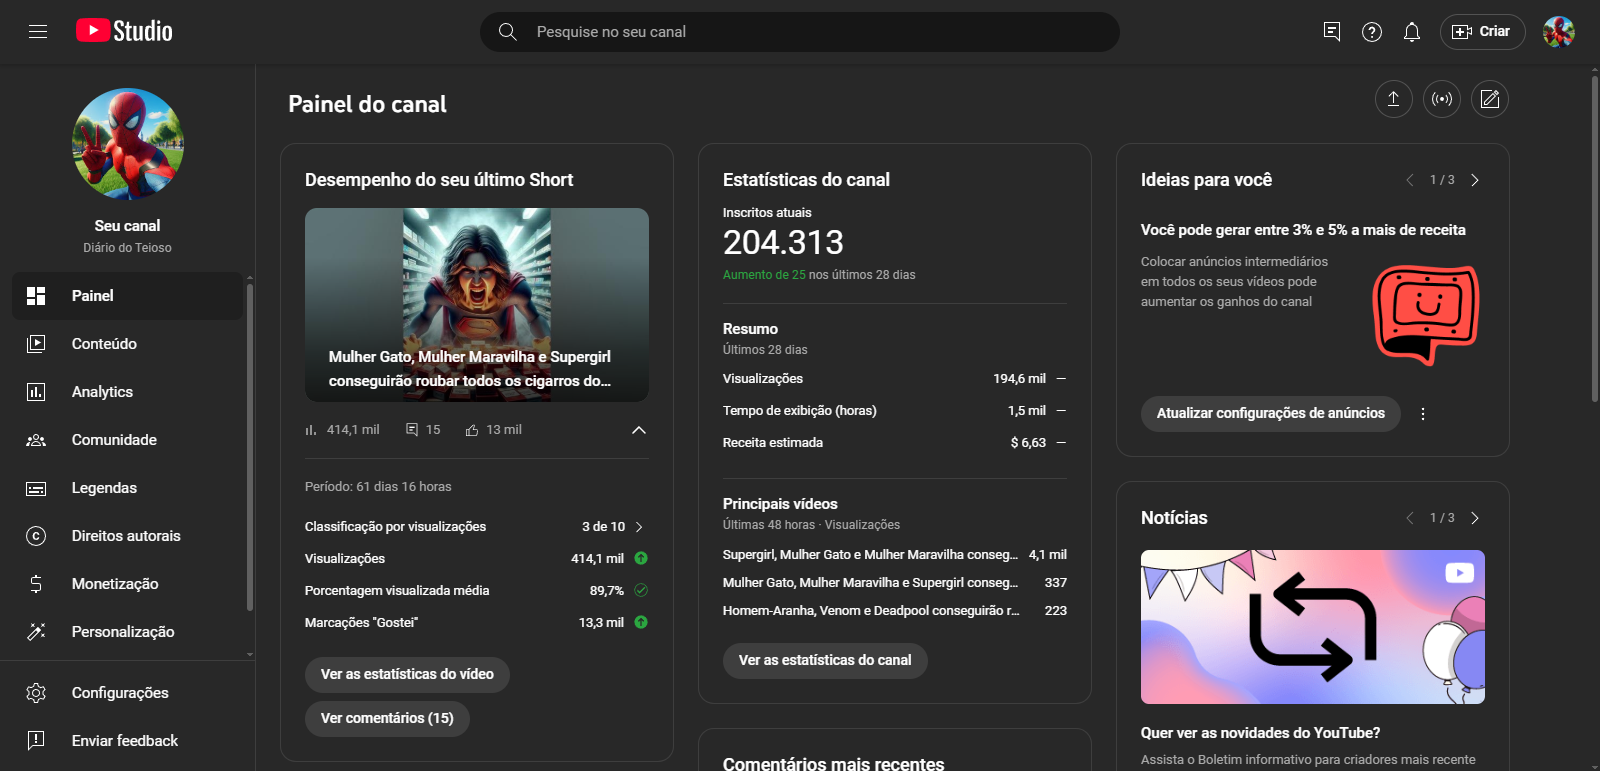
Task: Click Atualizar configurações de anúncios
Action: pyautogui.click(x=1271, y=414)
